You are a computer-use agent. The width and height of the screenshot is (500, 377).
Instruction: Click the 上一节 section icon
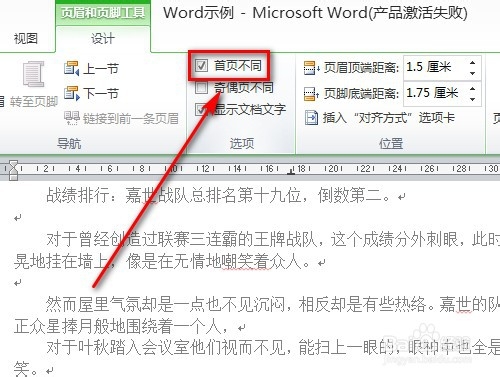[72, 68]
